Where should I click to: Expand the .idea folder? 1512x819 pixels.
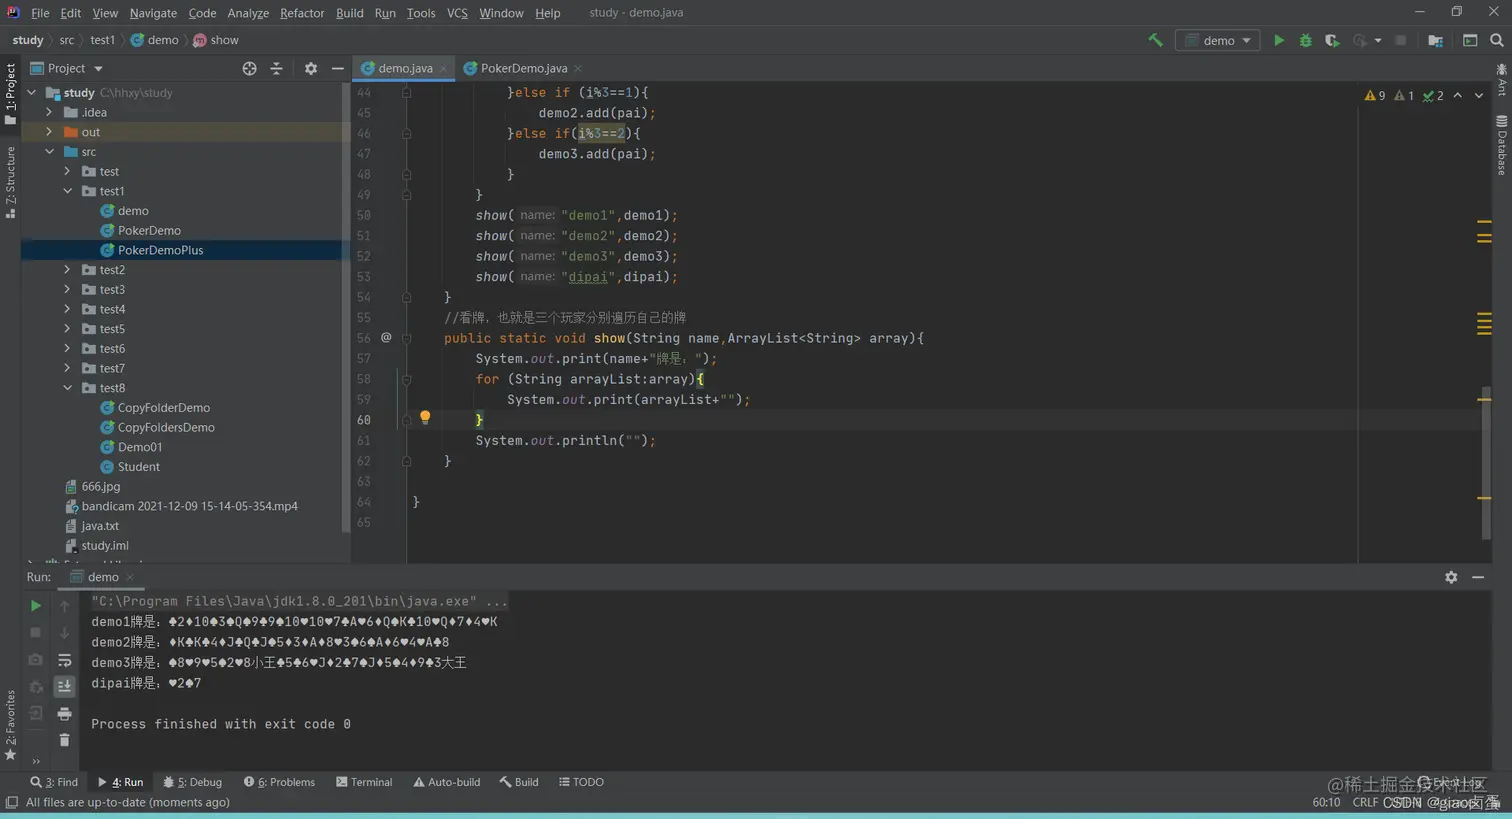click(x=49, y=112)
